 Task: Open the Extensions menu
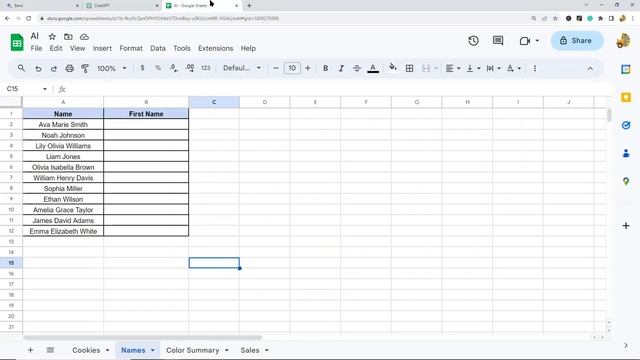tap(216, 48)
